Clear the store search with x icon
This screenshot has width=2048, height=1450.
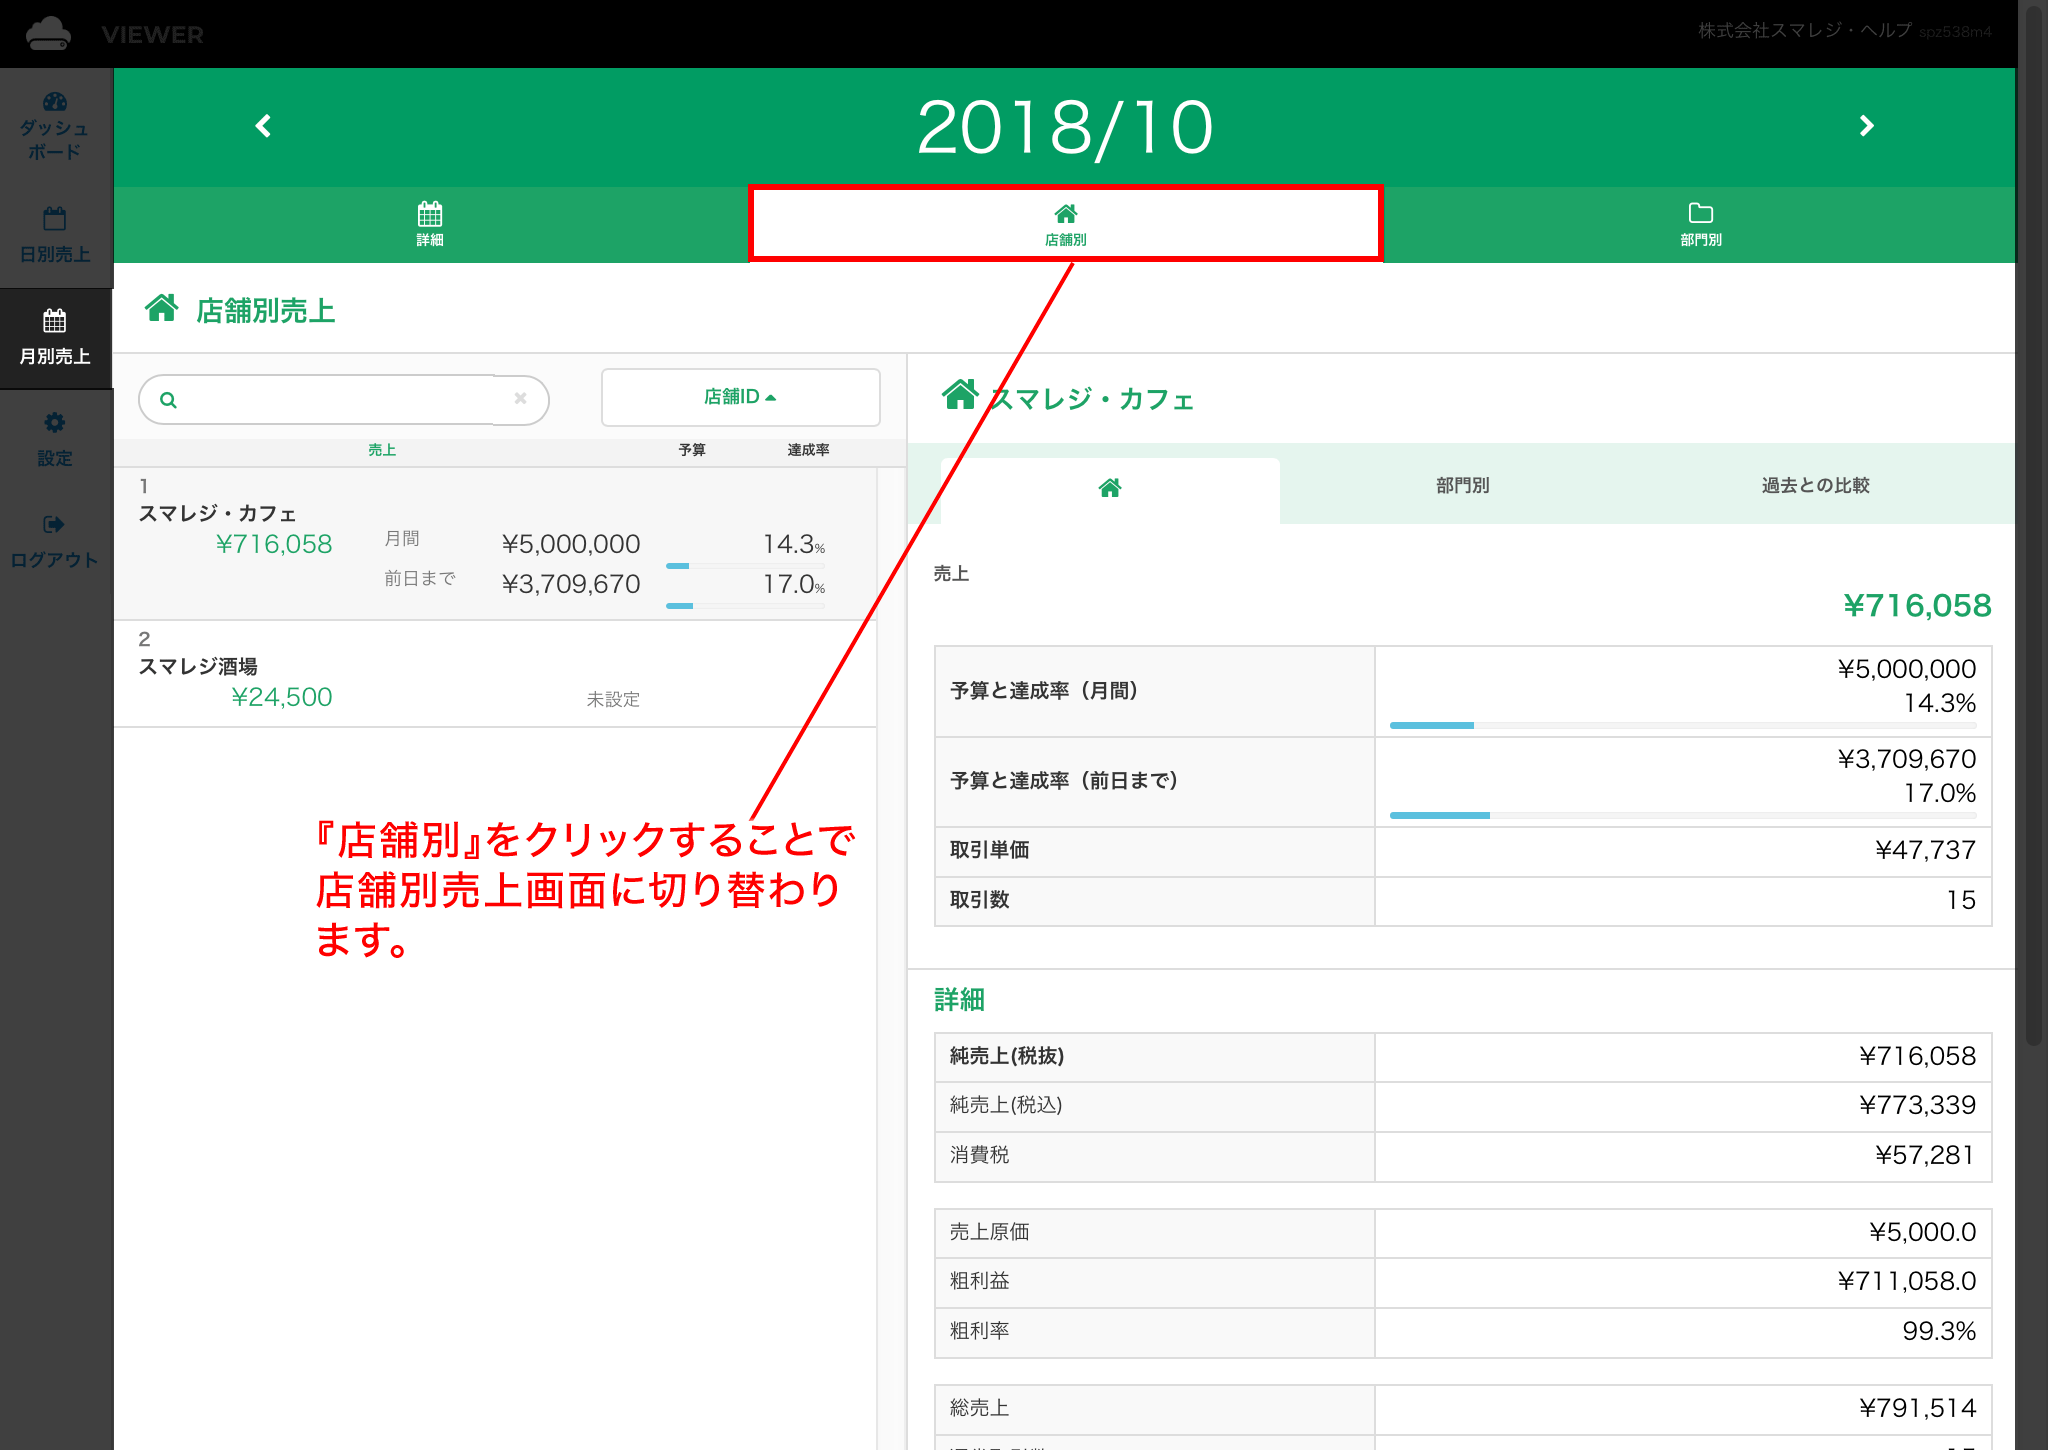coord(520,398)
